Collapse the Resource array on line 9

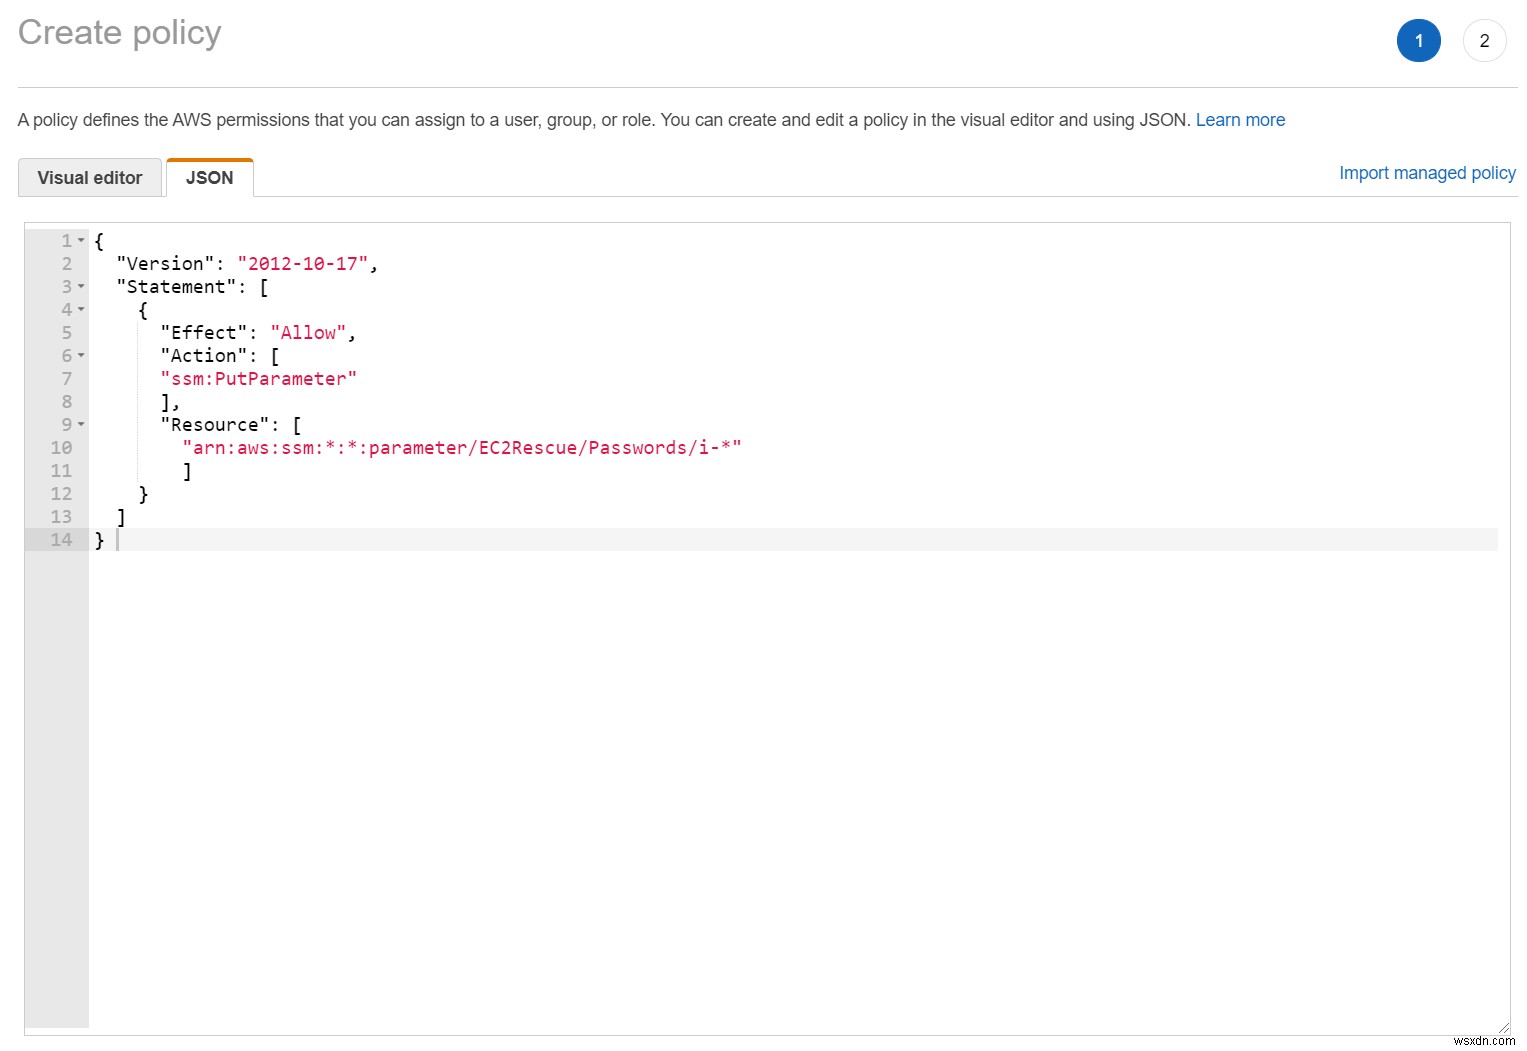pyautogui.click(x=80, y=424)
